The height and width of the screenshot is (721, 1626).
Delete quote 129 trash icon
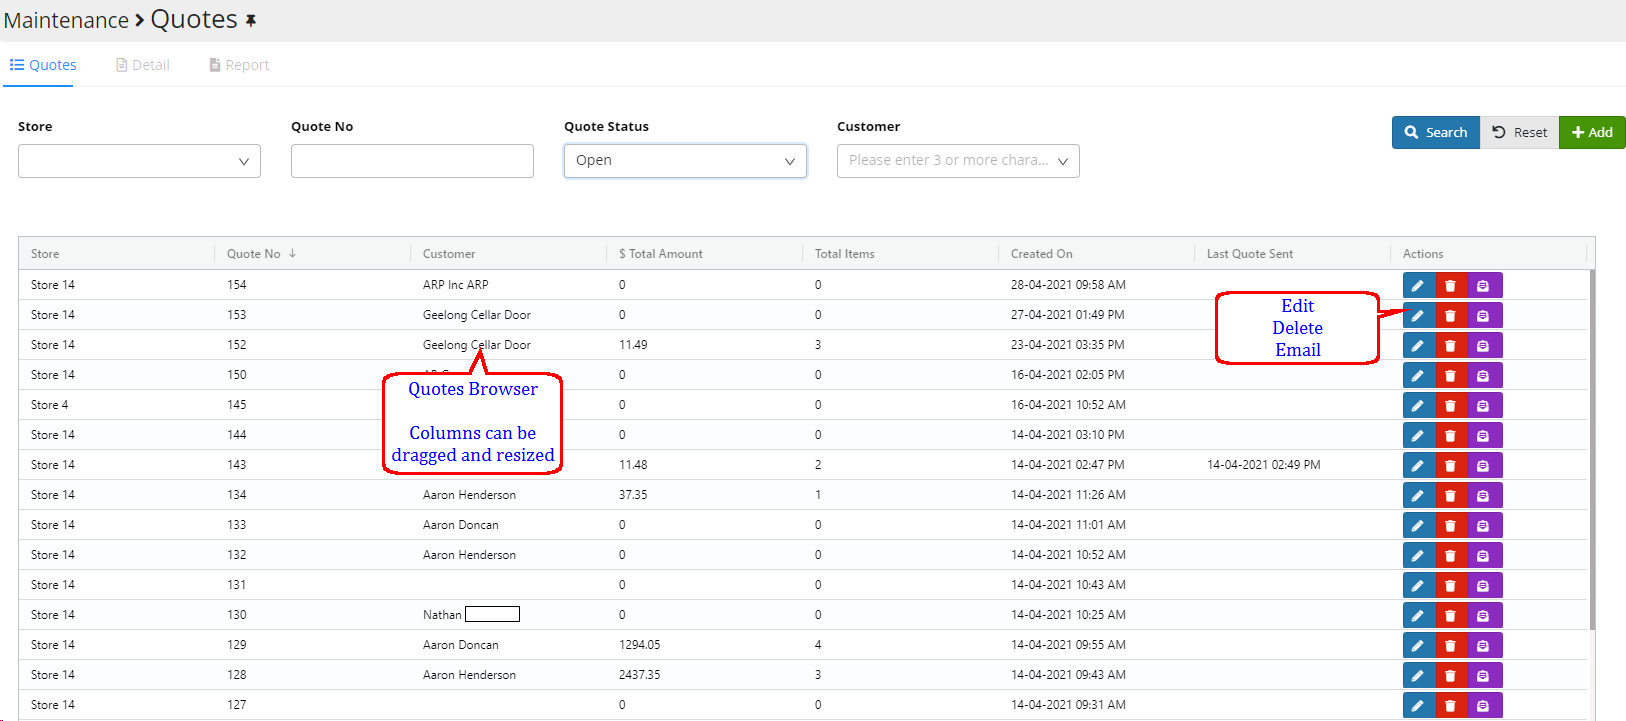pyautogui.click(x=1451, y=646)
